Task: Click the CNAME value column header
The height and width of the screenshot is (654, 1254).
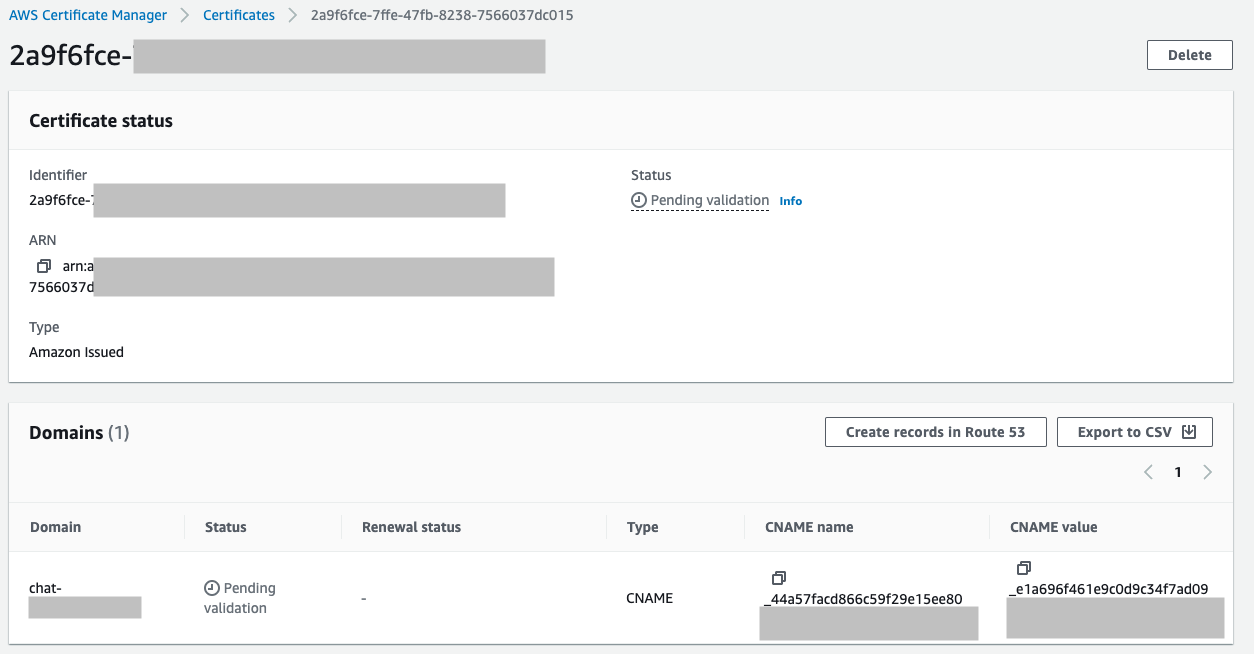Action: click(1053, 527)
